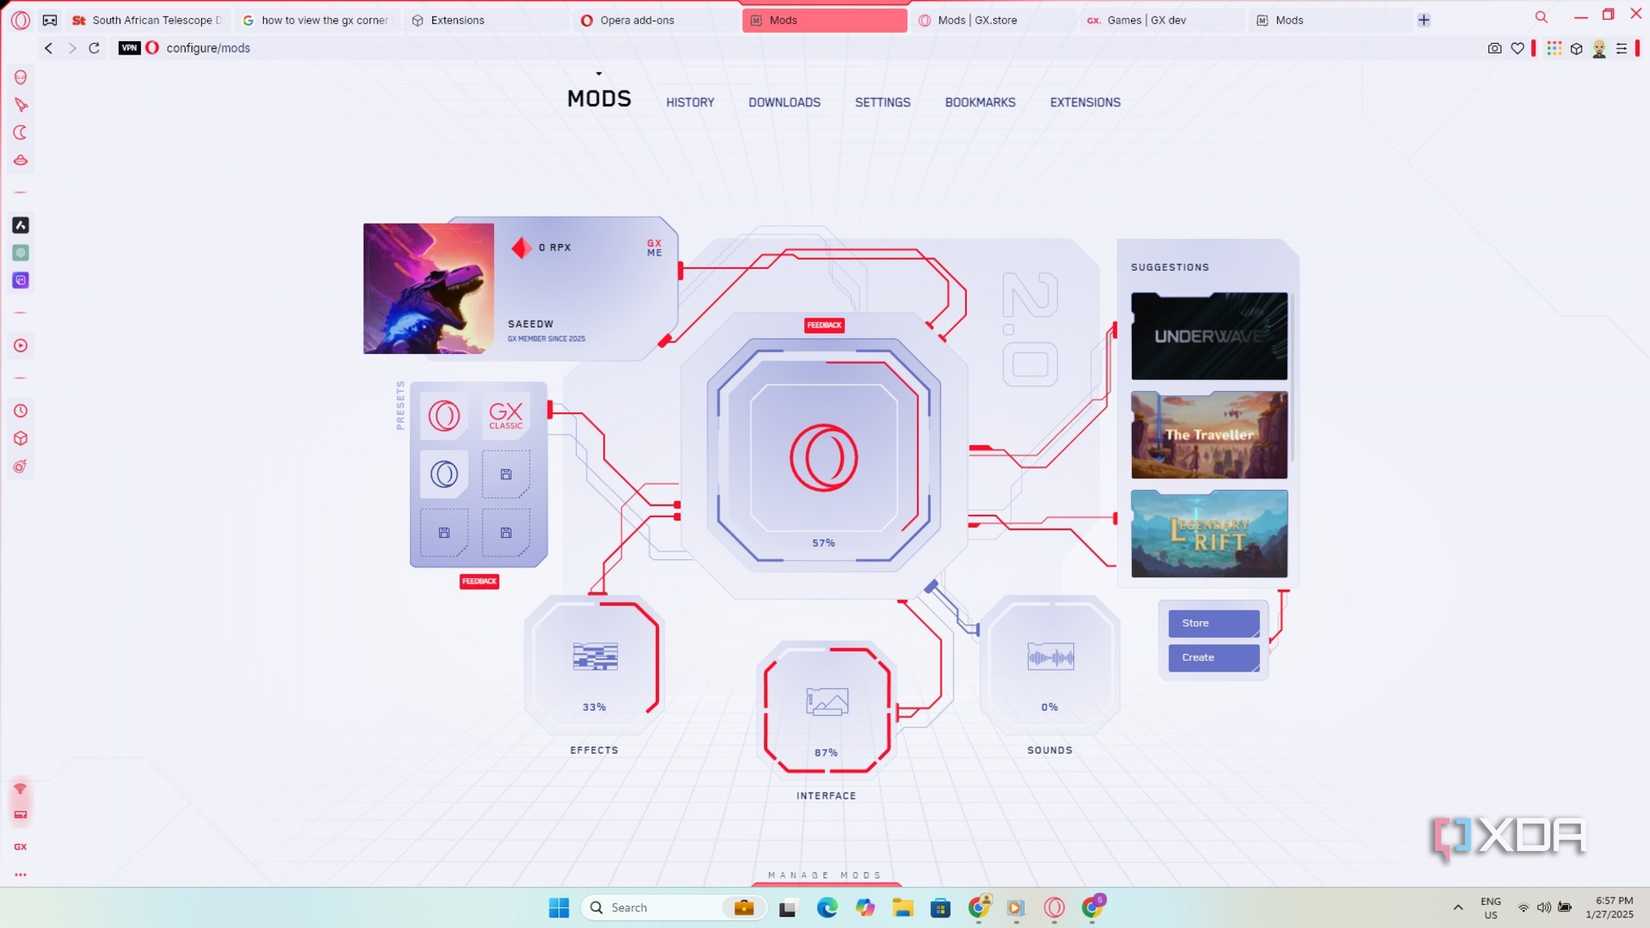This screenshot has height=928, width=1650.
Task: Click the VPN badge in the address bar
Action: (x=129, y=47)
